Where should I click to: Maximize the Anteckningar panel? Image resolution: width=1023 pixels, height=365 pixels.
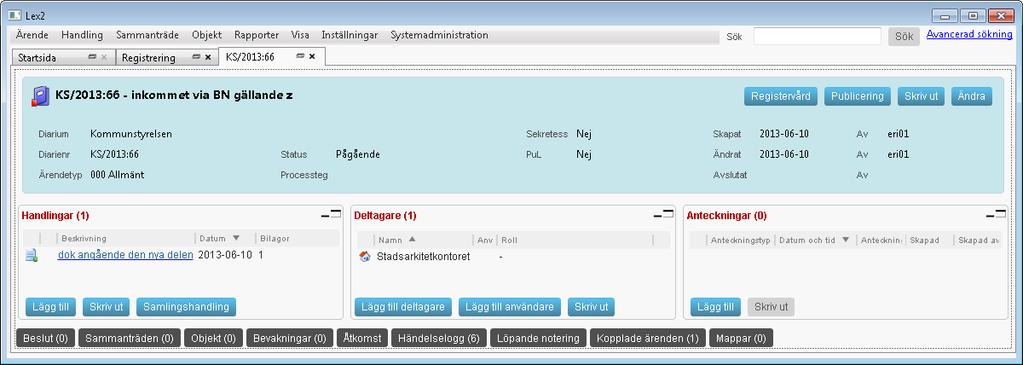(x=1001, y=214)
